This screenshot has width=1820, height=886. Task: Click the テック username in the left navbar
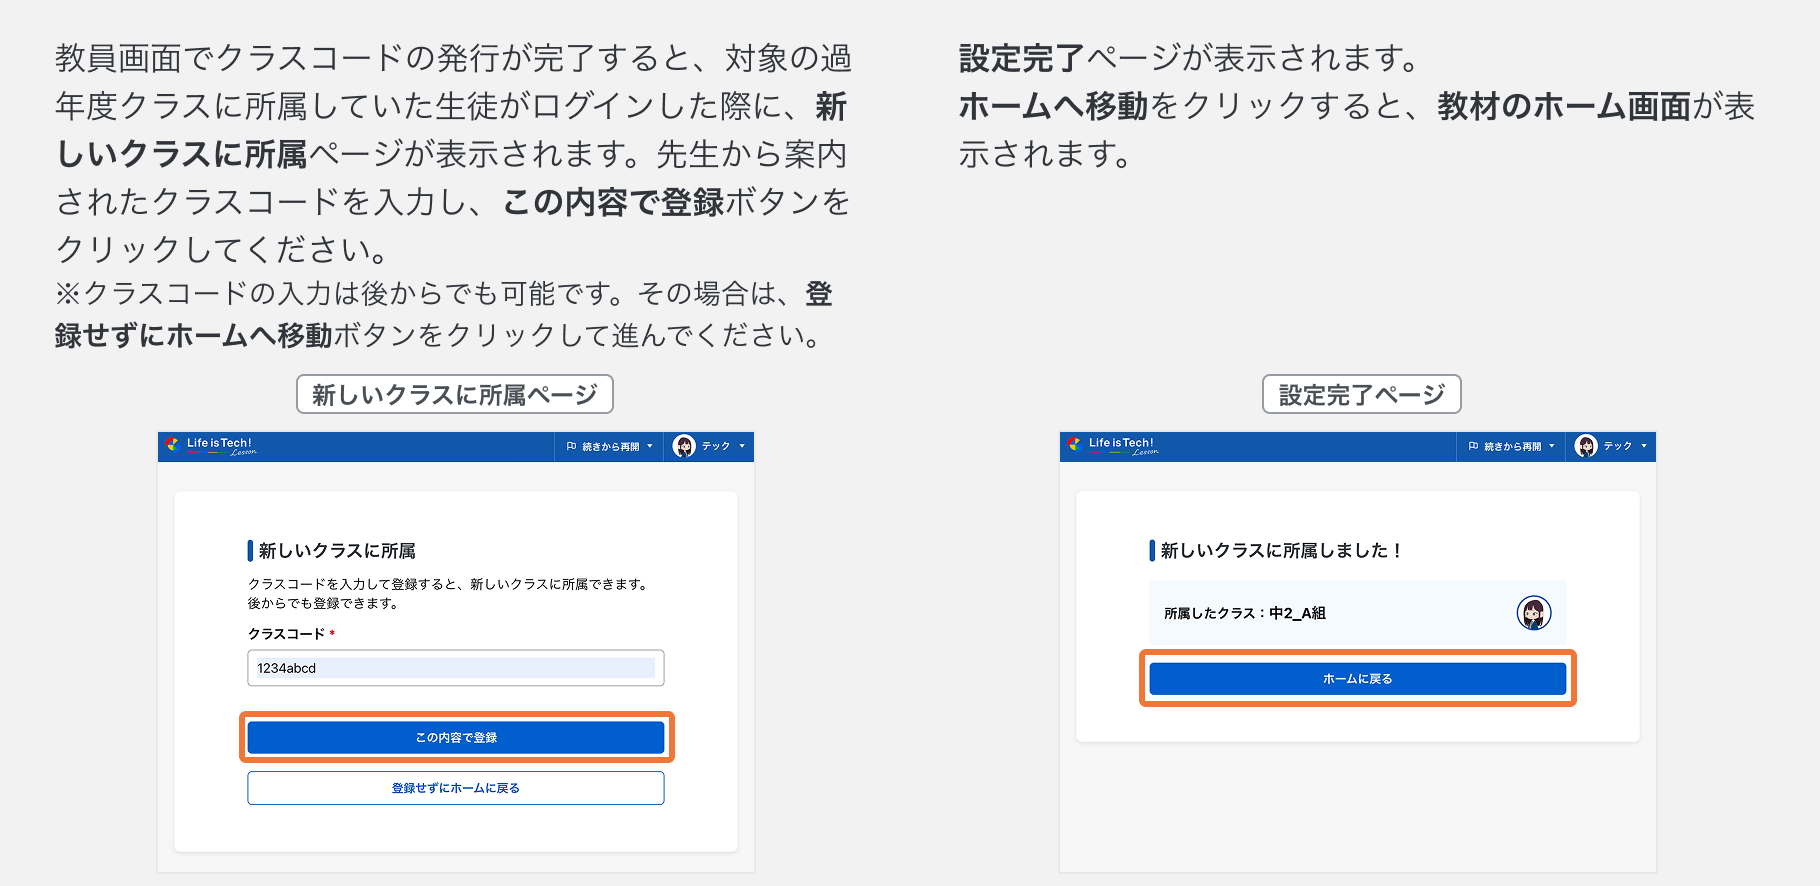(x=716, y=446)
